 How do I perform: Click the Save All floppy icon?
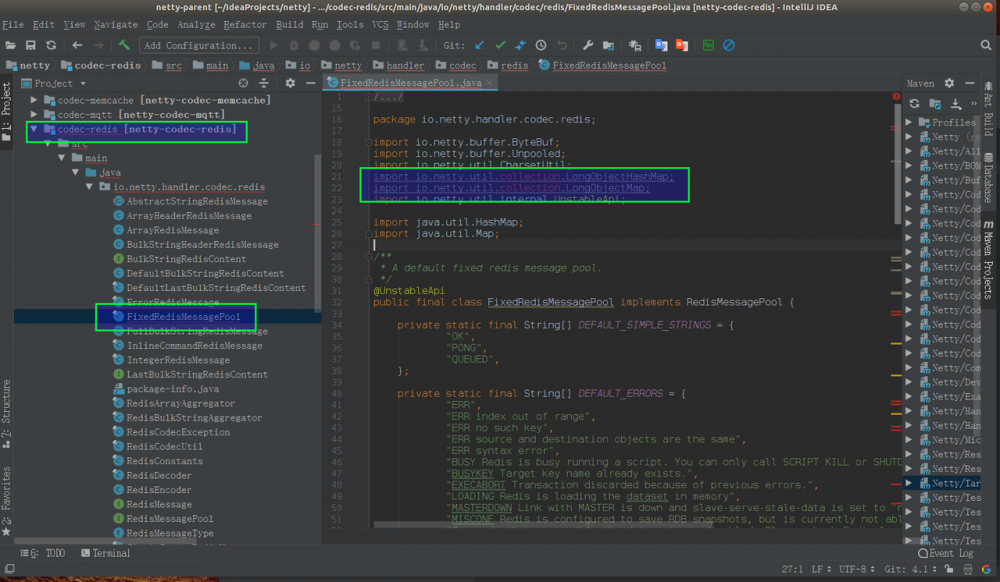click(x=30, y=45)
